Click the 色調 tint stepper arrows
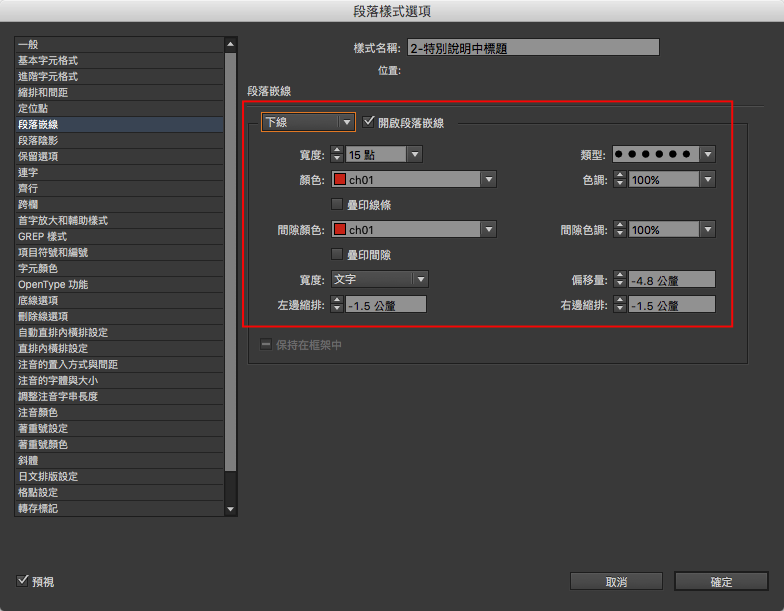 tap(620, 179)
